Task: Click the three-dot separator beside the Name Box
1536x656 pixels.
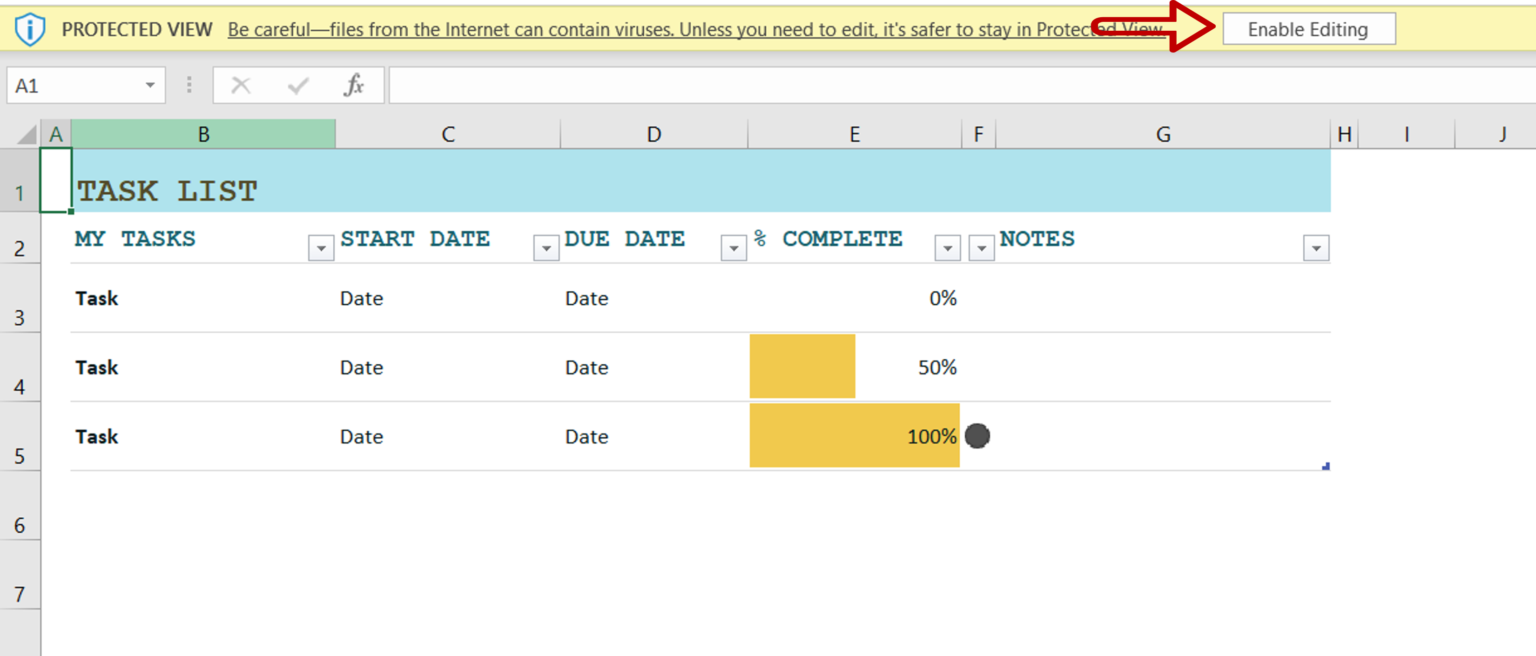Action: tap(188, 85)
